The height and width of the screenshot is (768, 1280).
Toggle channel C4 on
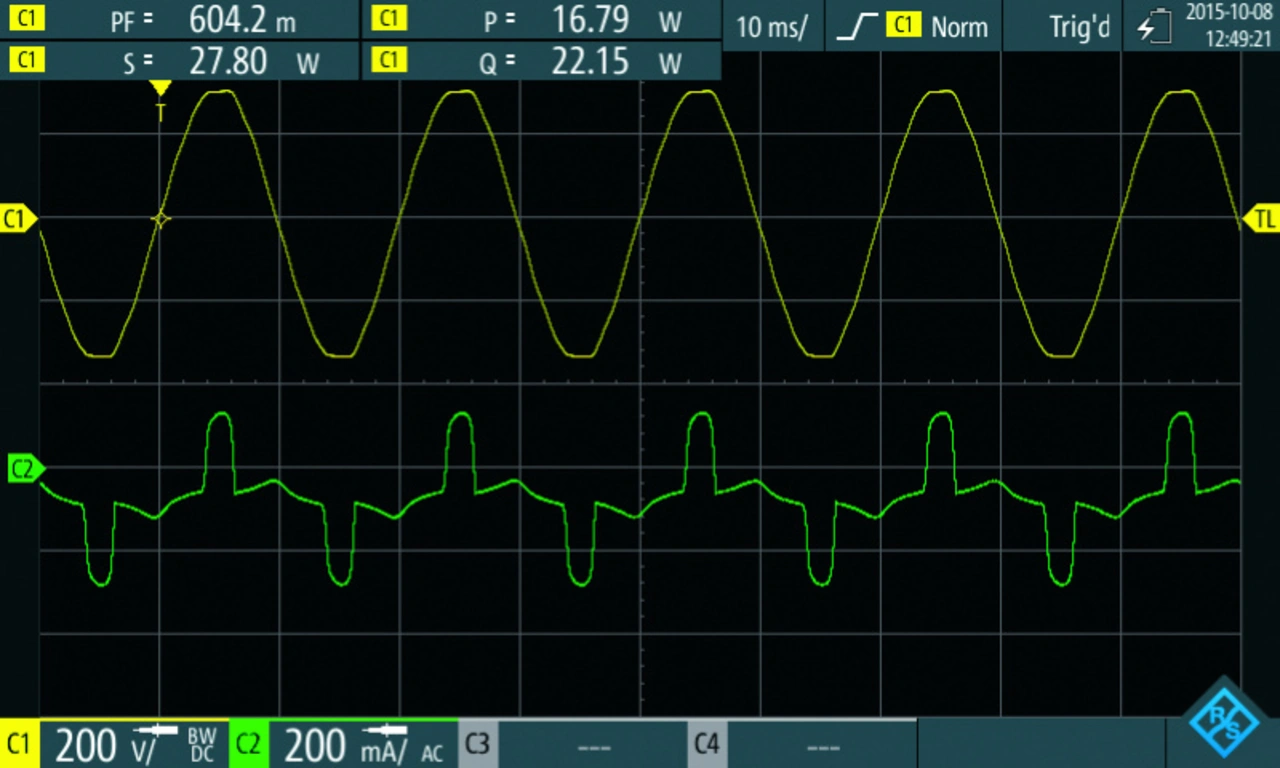(x=706, y=745)
